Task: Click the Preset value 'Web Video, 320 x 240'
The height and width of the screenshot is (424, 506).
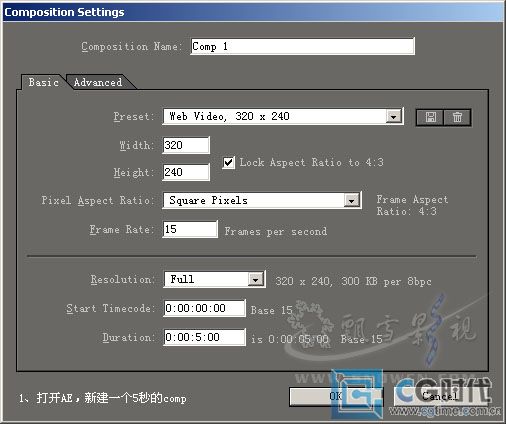Action: (x=229, y=116)
